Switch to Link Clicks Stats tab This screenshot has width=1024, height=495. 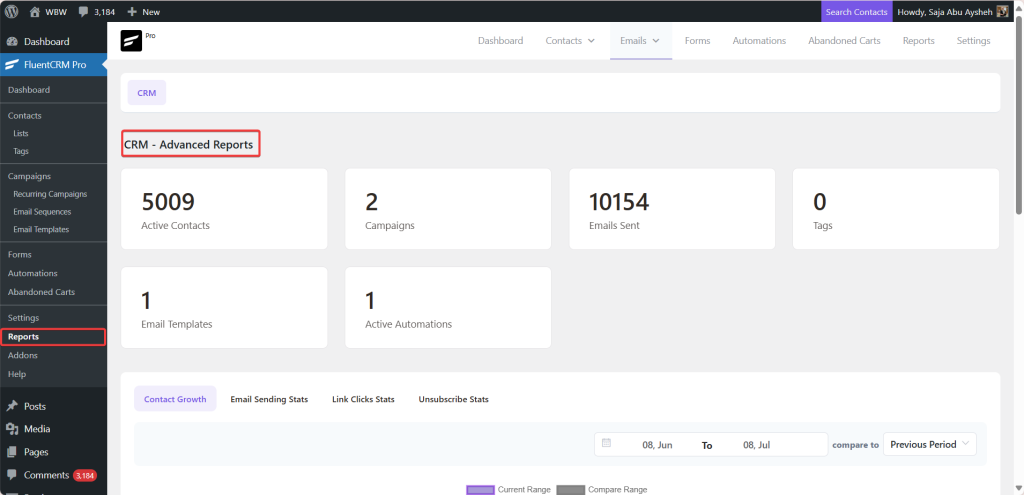tap(363, 399)
